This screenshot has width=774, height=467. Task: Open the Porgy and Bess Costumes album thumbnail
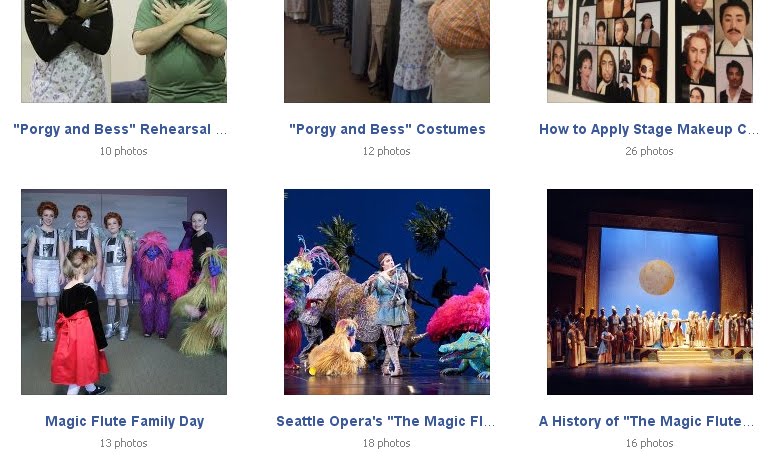pos(387,51)
